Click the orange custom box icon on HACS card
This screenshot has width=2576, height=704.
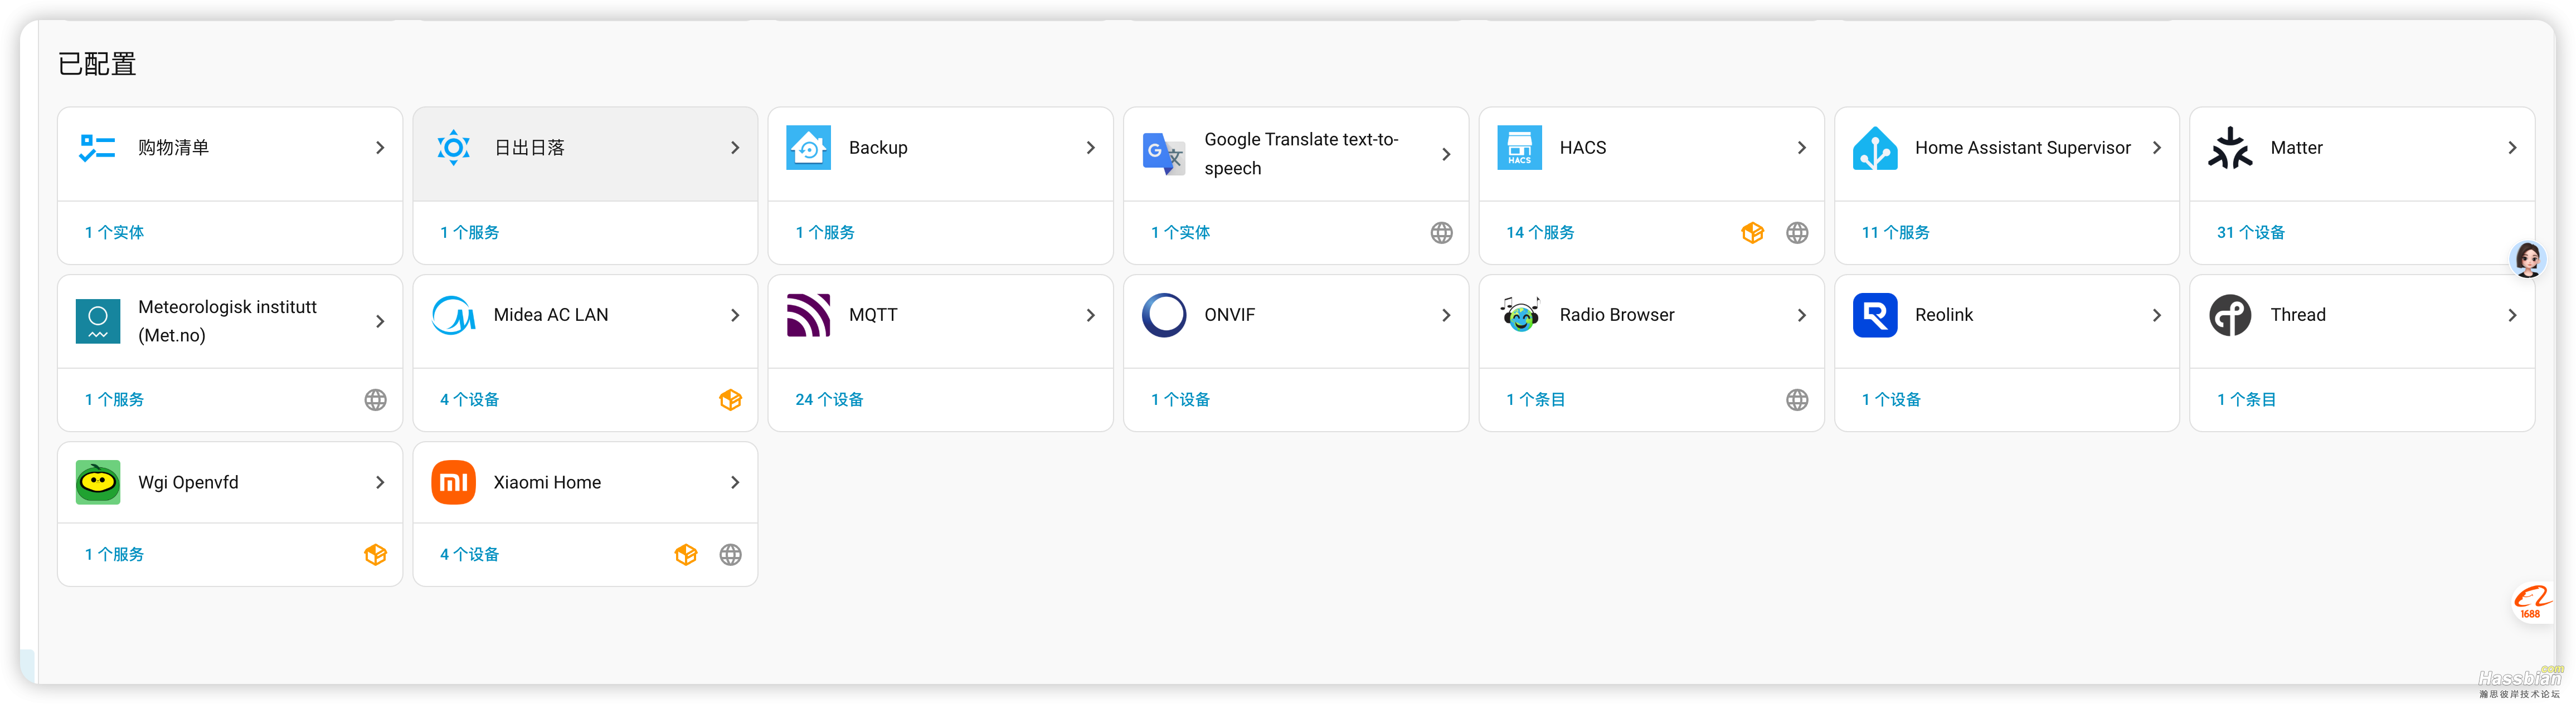pyautogui.click(x=1752, y=233)
